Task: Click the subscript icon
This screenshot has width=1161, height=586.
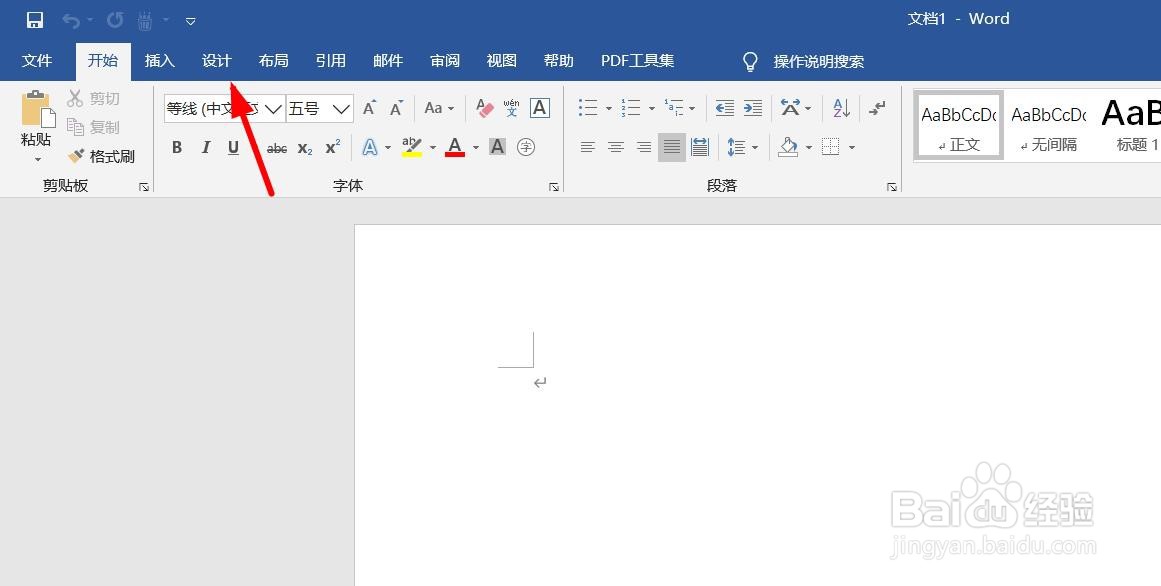Action: coord(303,147)
